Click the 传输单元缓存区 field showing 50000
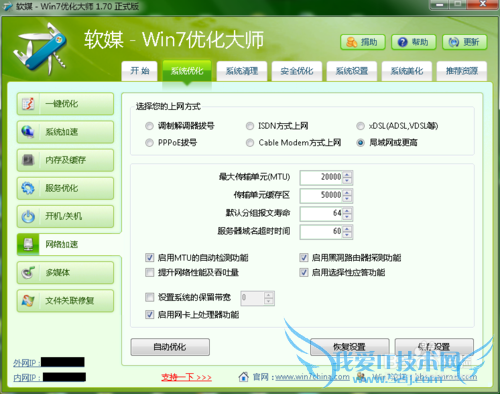 coord(321,196)
